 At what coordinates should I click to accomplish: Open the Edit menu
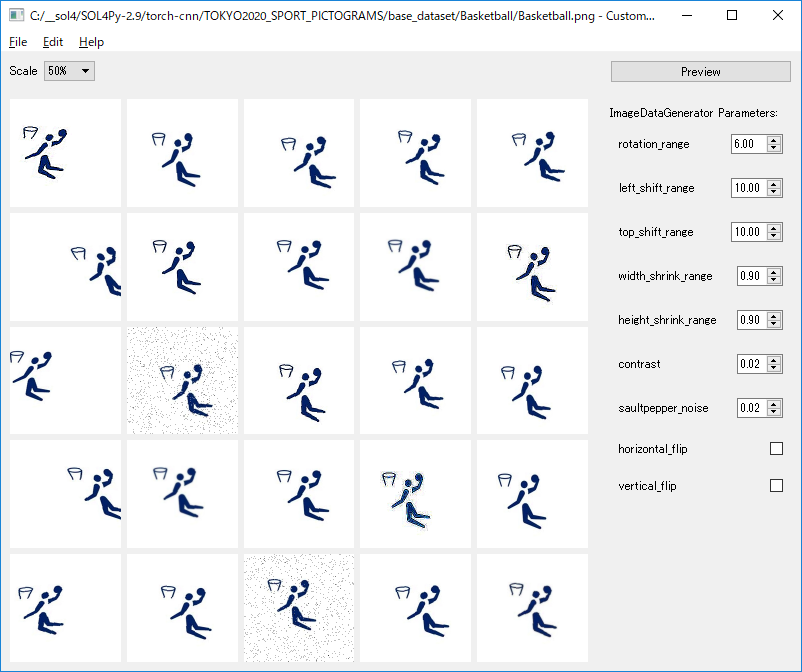(x=53, y=42)
